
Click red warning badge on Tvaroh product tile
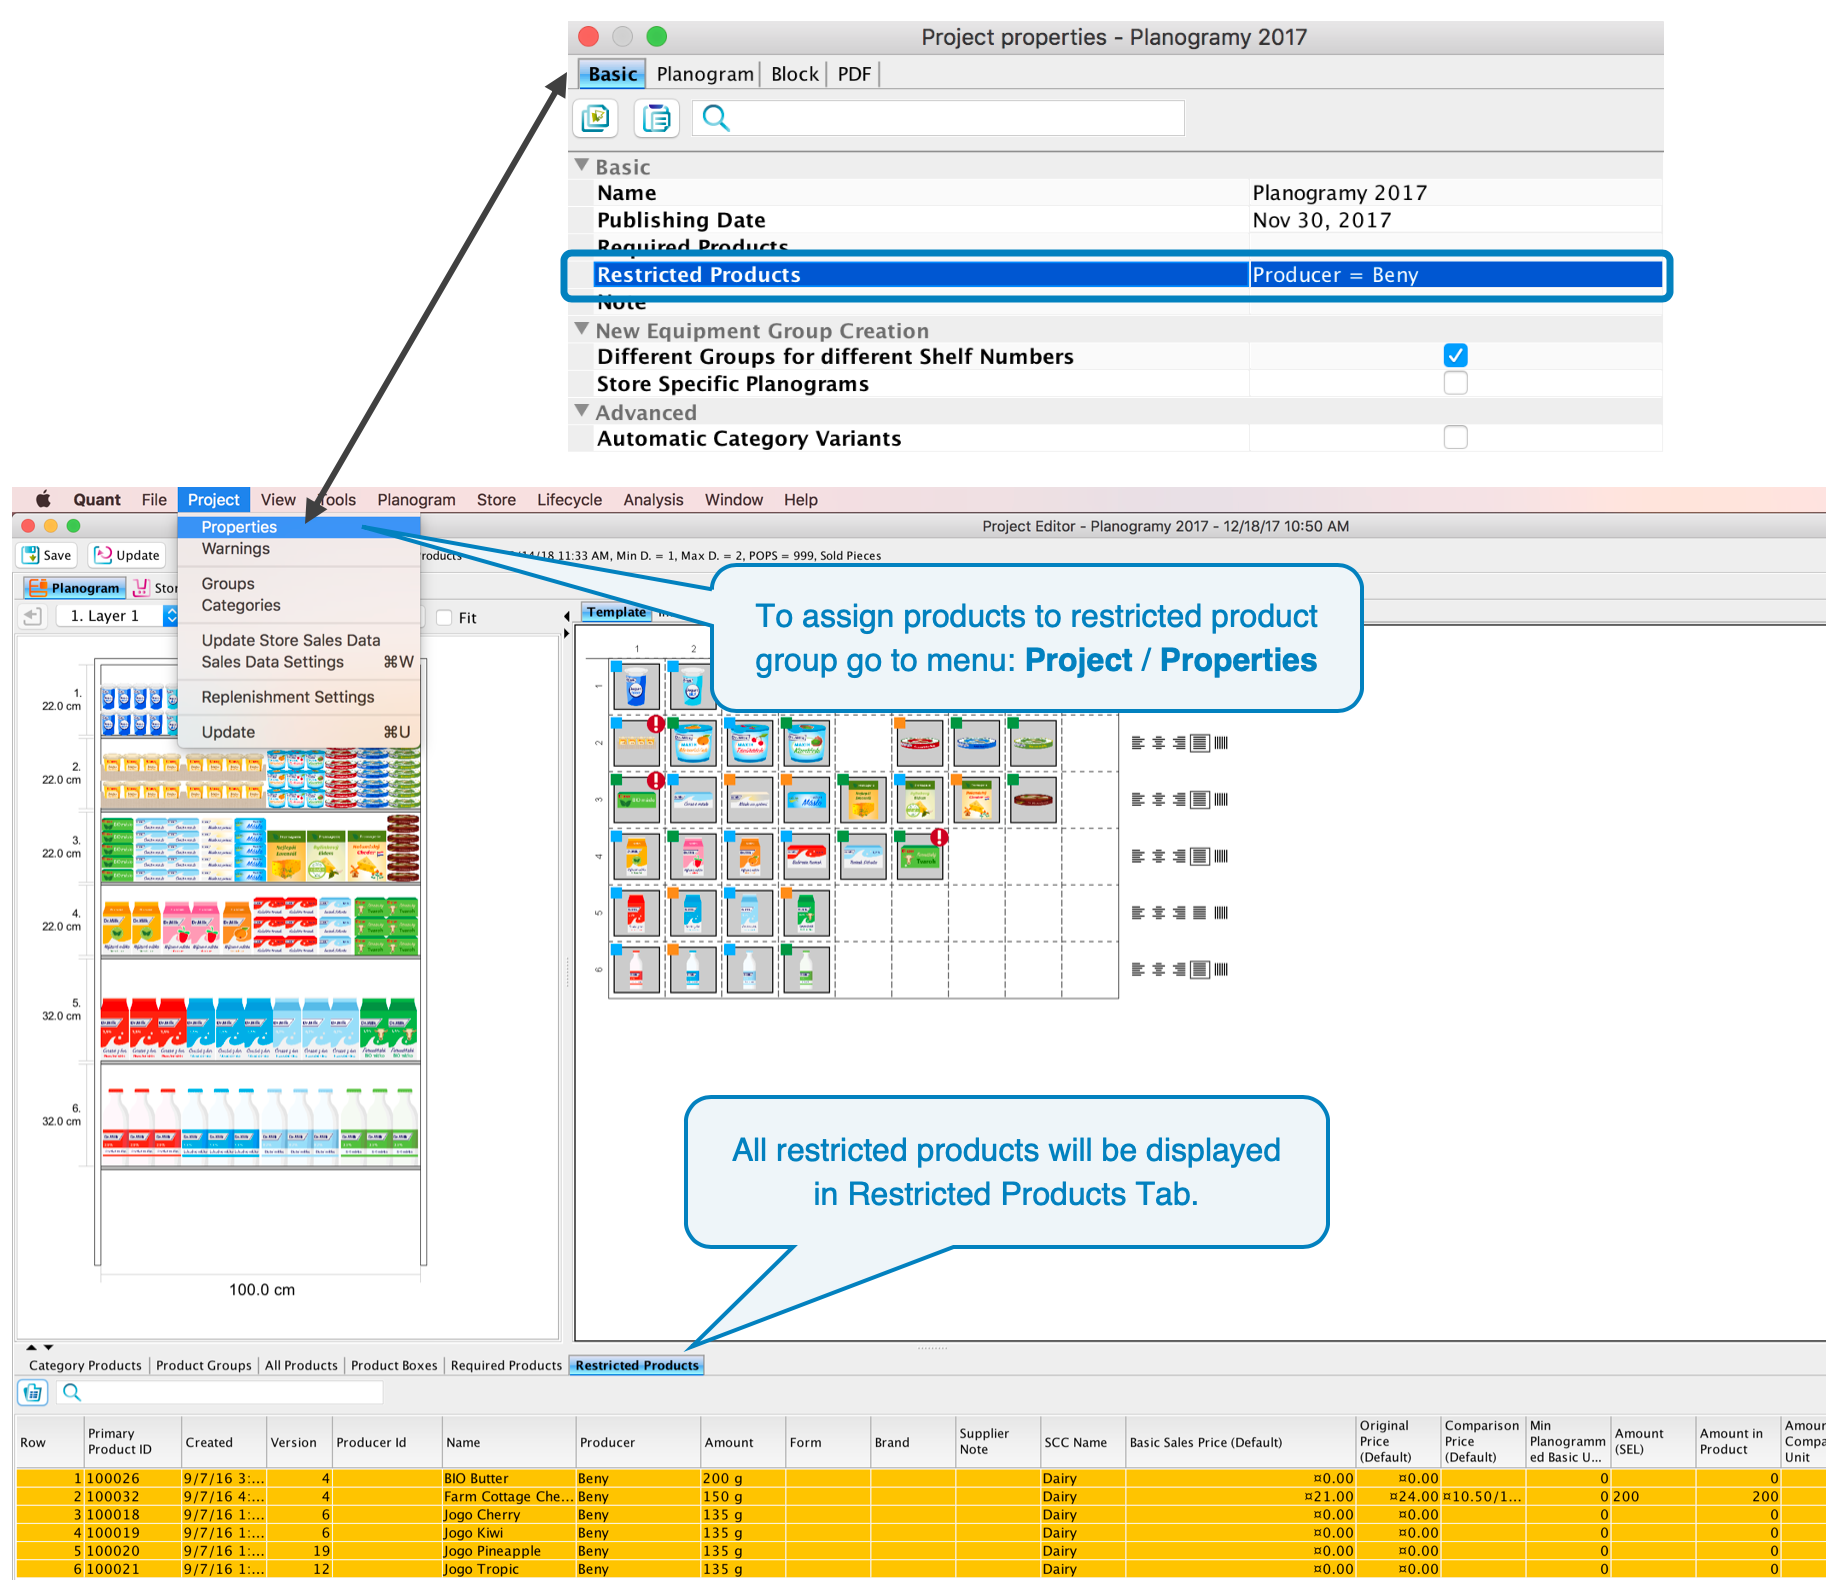(x=939, y=837)
